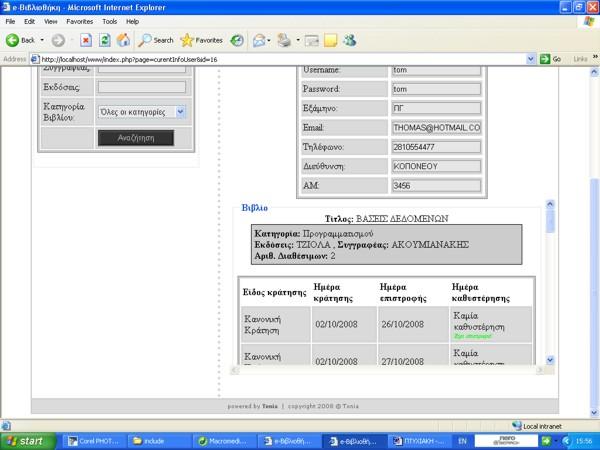Screen dimensions: 600x450
Task: Switch to Corel PHOT... taskbar window
Action: click(x=95, y=441)
